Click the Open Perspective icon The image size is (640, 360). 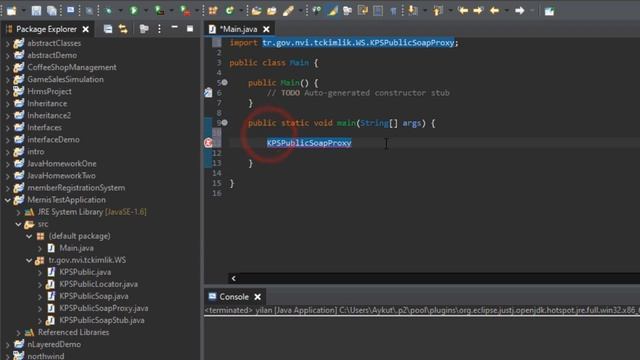549,11
